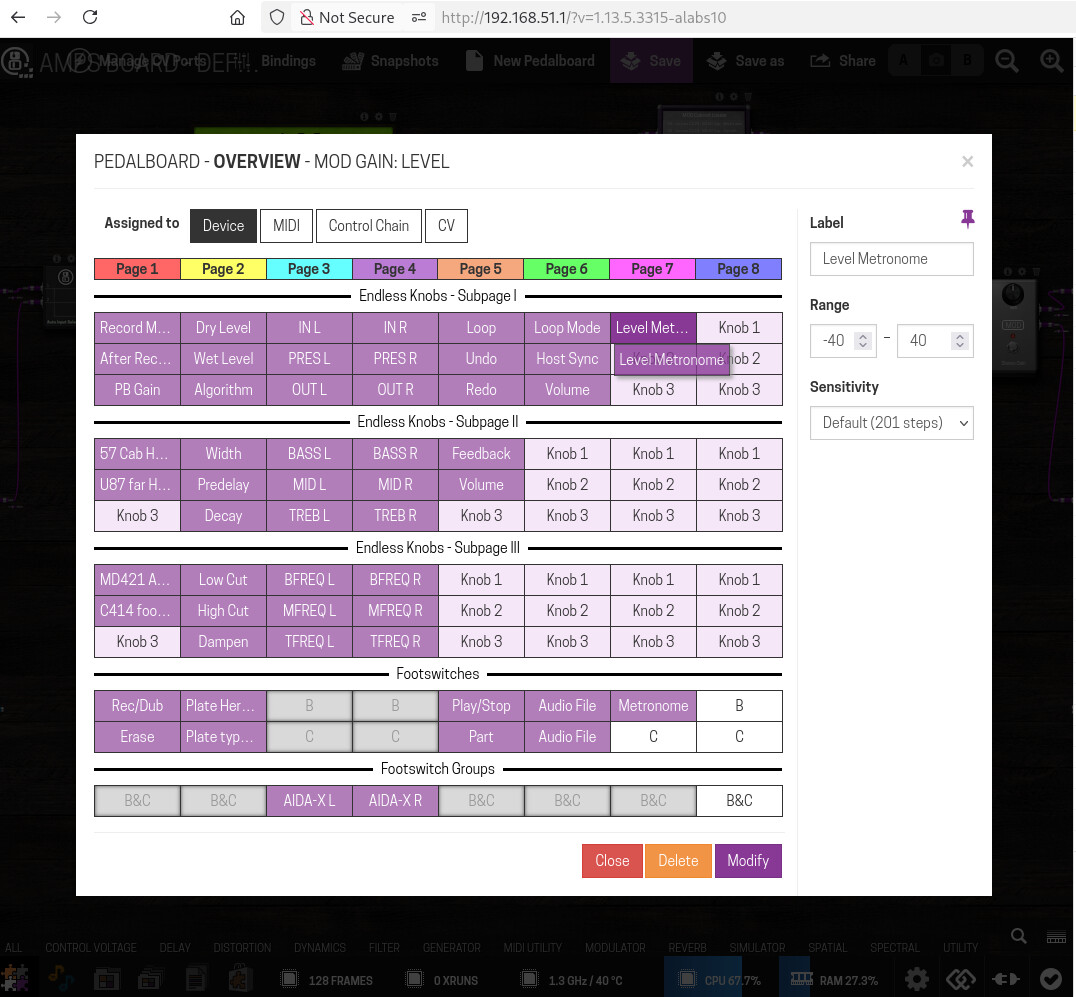The height and width of the screenshot is (997, 1076).
Task: Close the dialog with the X icon
Action: (967, 161)
